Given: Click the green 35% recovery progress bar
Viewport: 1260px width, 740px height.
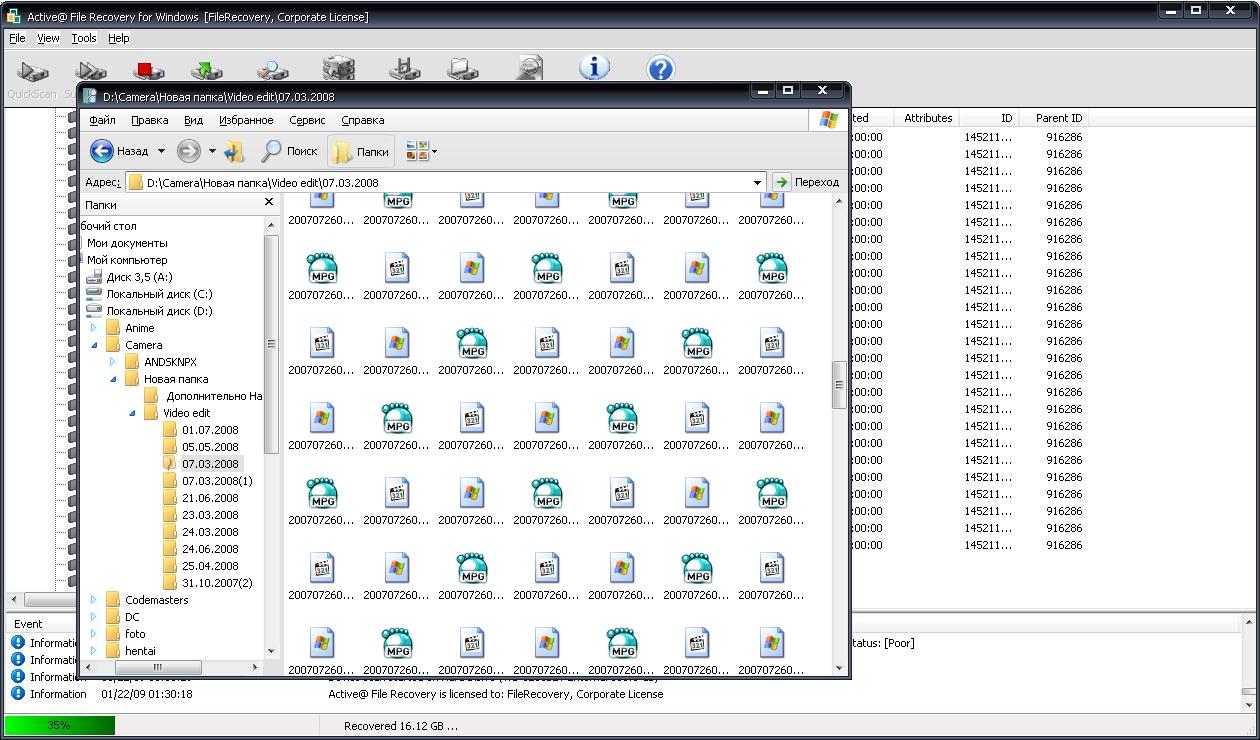Looking at the screenshot, I should pos(60,725).
